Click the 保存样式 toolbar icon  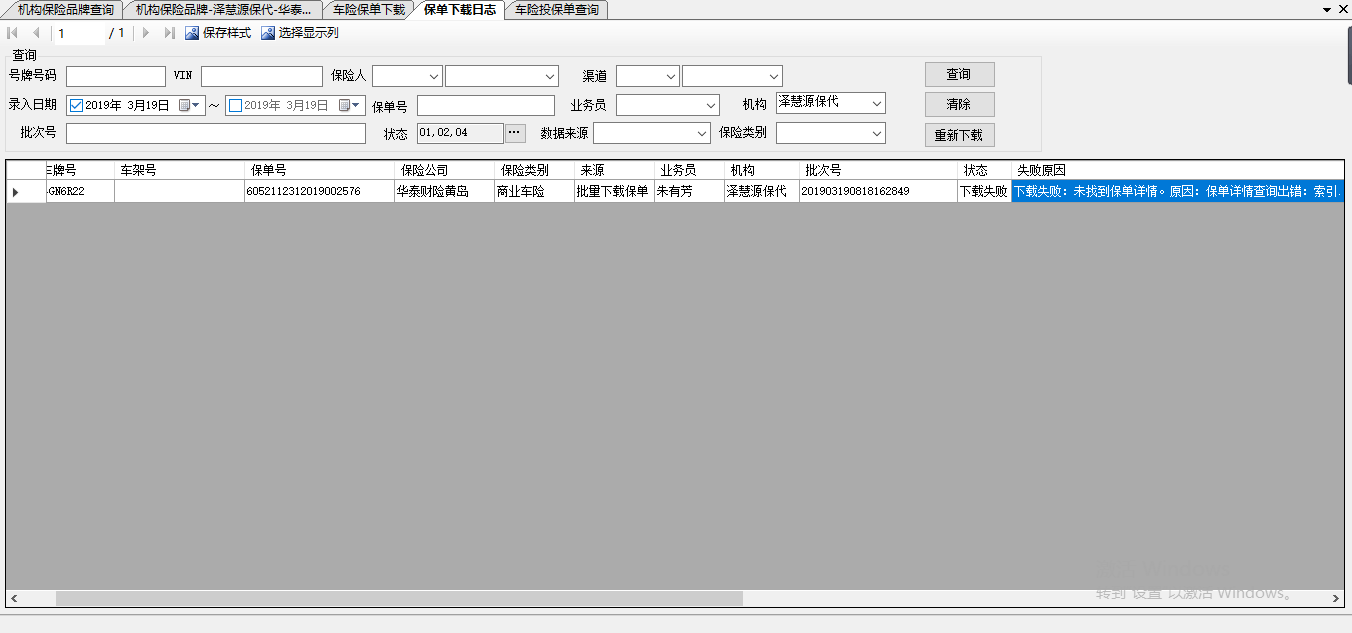click(x=192, y=33)
